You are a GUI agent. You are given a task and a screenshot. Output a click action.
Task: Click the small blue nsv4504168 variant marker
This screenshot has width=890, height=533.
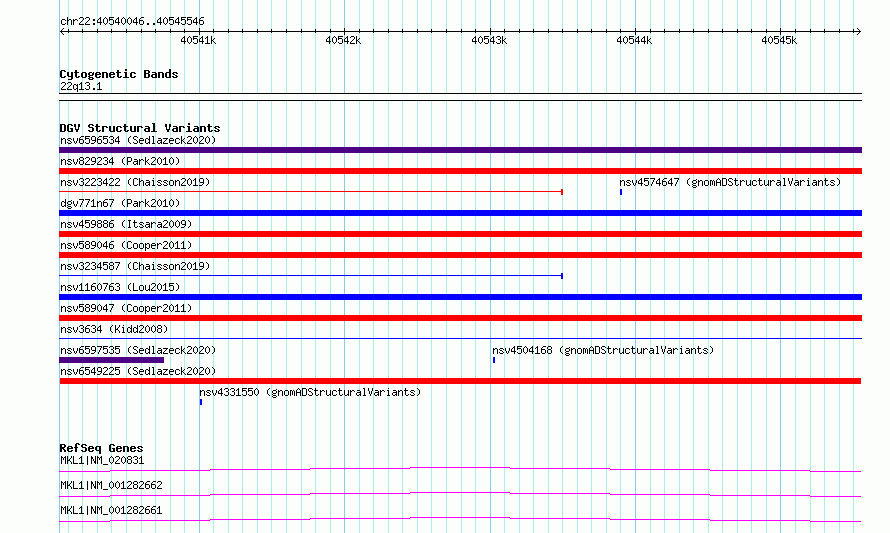[x=494, y=360]
